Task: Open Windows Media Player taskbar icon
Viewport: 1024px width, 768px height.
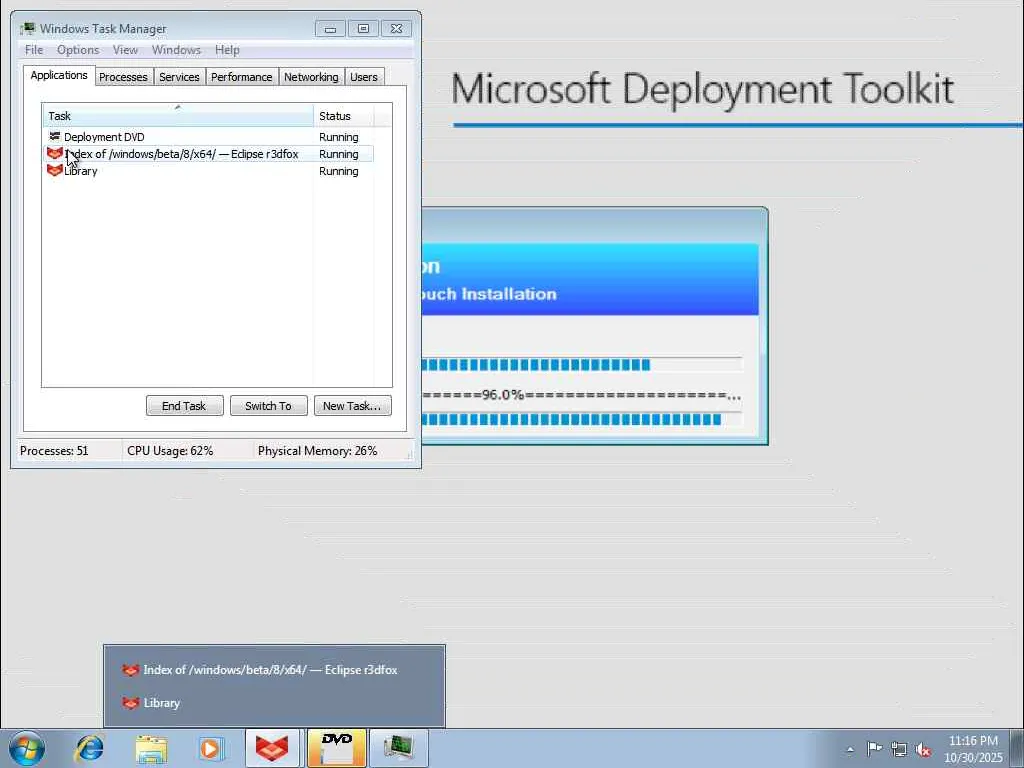Action: [210, 749]
